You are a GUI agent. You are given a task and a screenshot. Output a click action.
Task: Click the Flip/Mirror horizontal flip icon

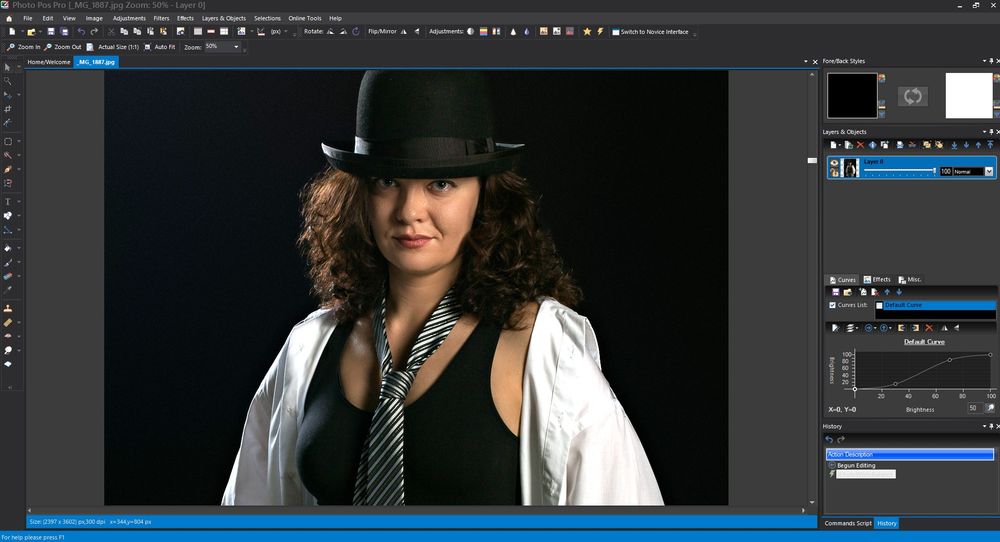[404, 31]
